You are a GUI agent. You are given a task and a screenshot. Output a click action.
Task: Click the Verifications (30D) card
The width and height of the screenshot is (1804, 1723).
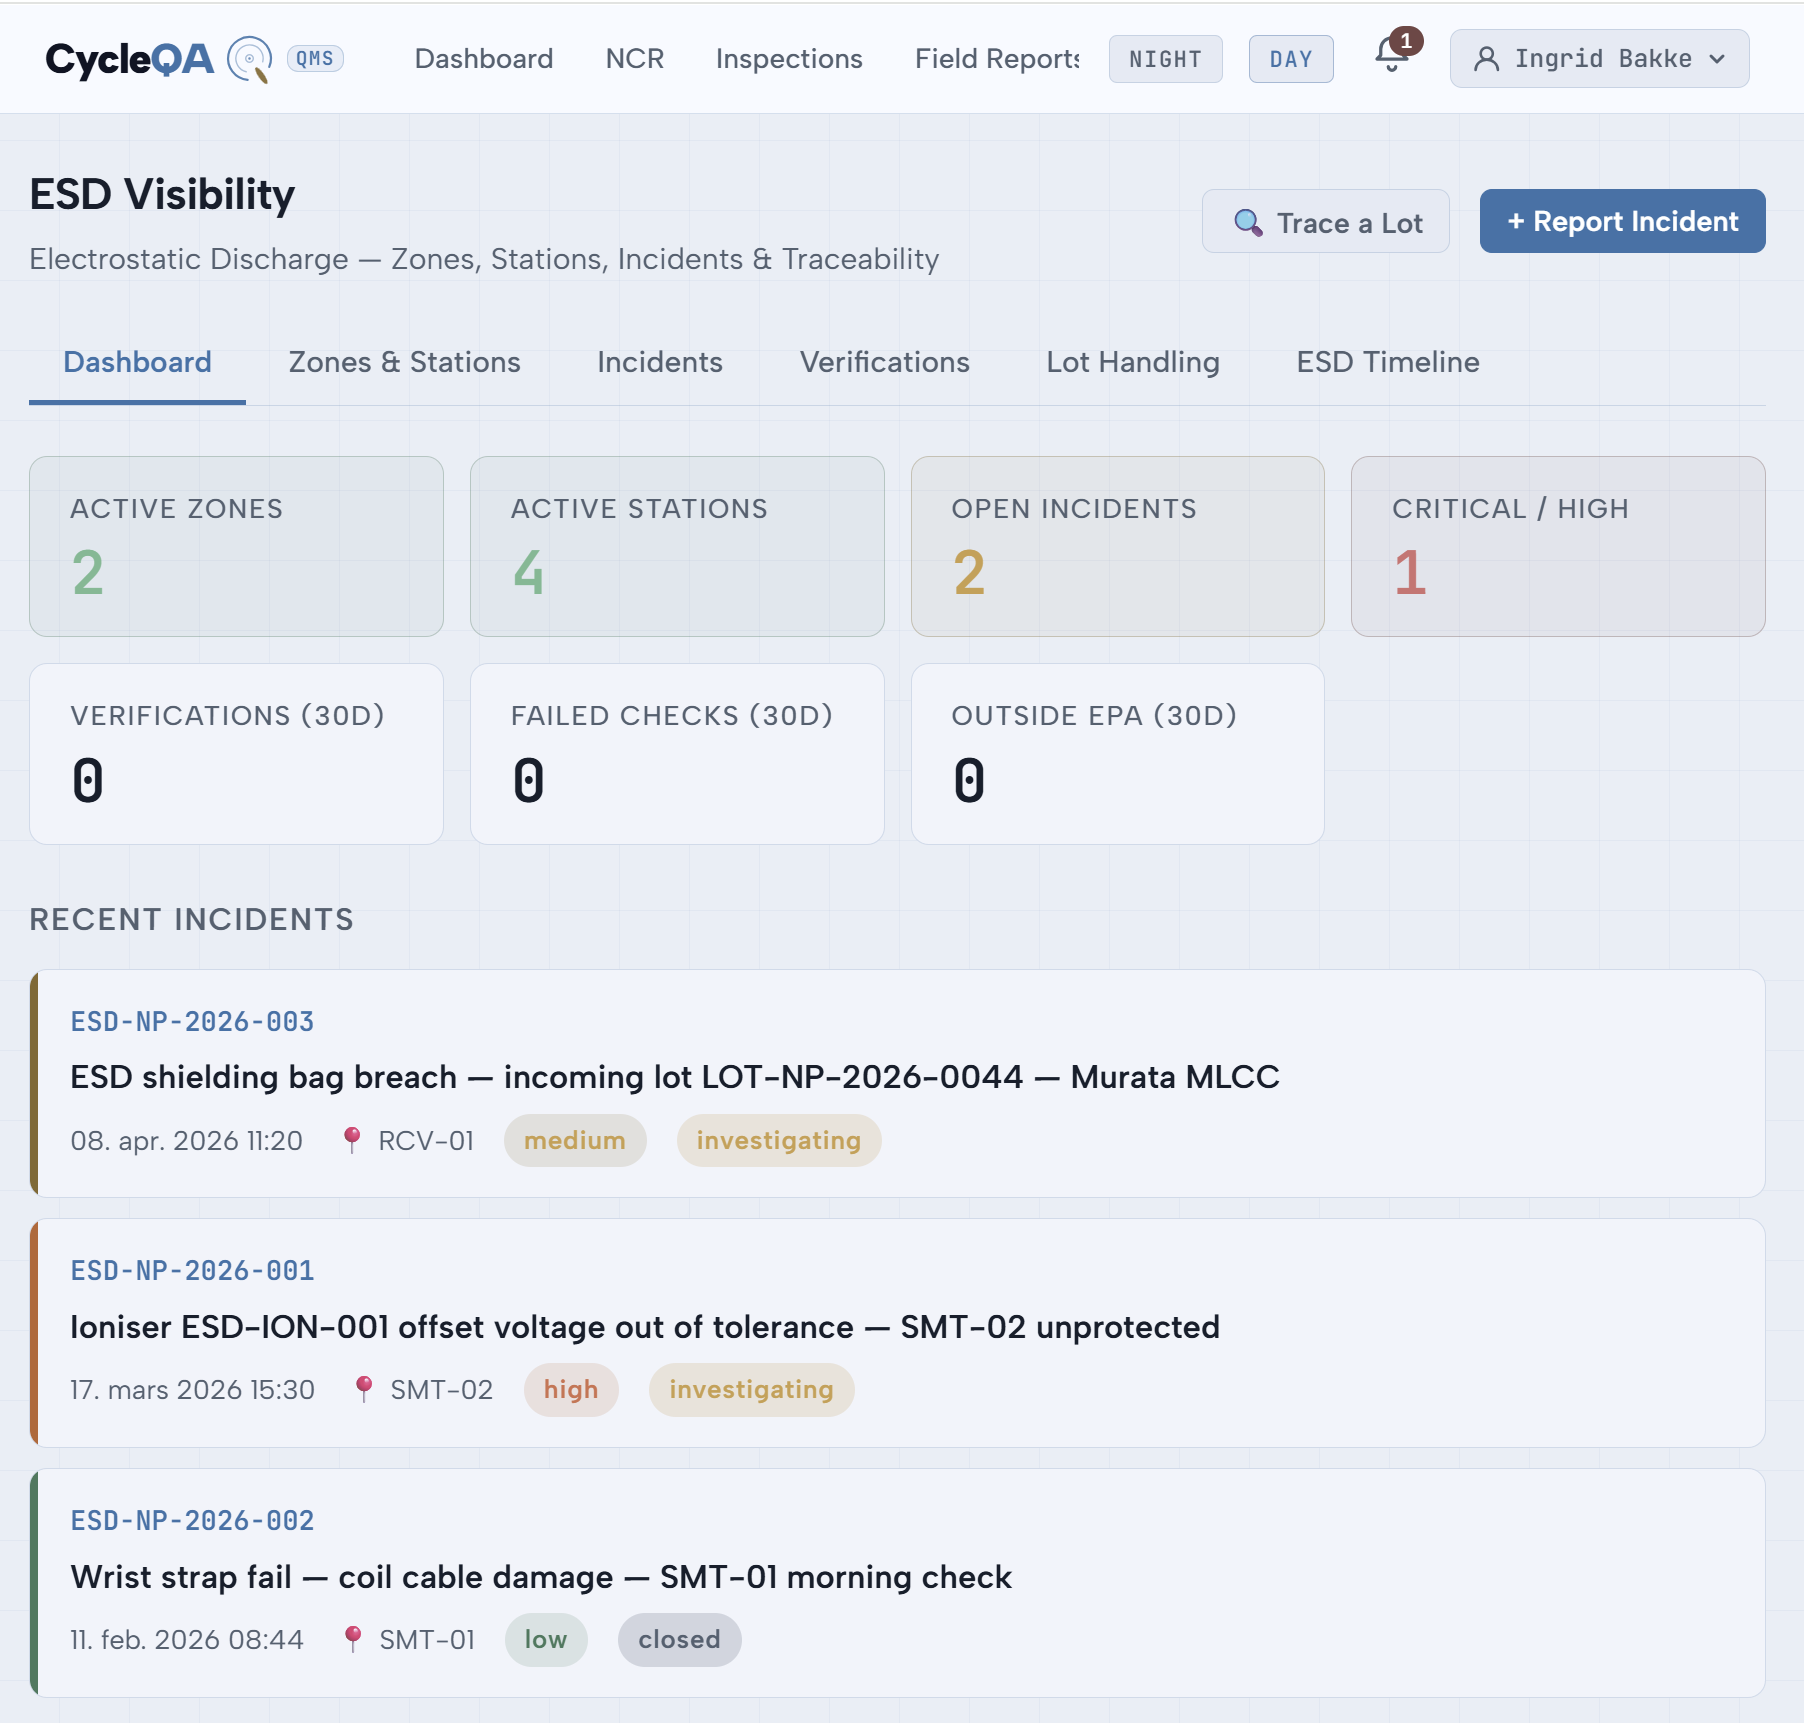[236, 754]
